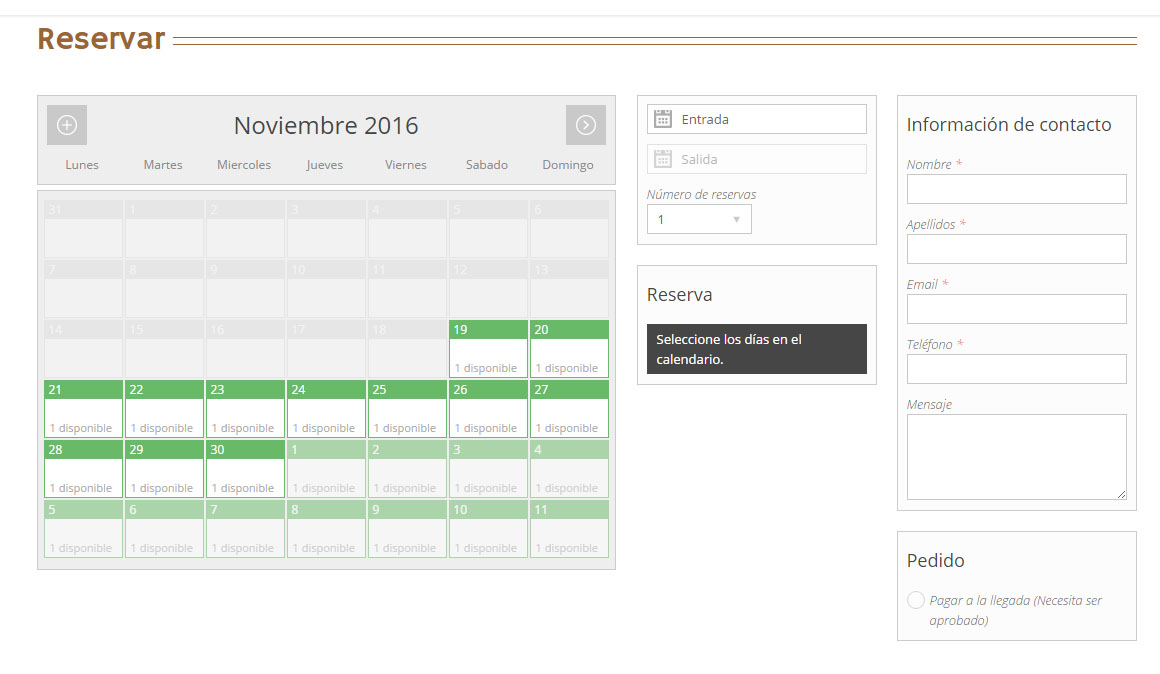Select November 28 in the calendar
This screenshot has height=674, width=1160.
84,469
